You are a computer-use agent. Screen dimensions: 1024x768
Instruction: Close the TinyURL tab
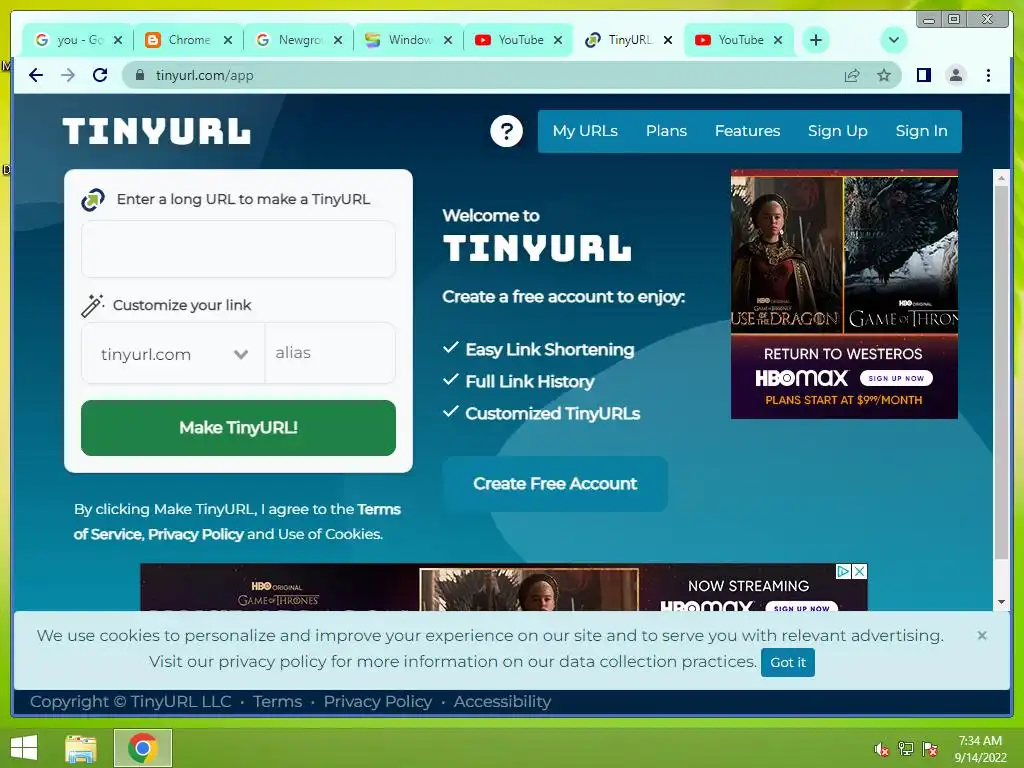tap(667, 40)
